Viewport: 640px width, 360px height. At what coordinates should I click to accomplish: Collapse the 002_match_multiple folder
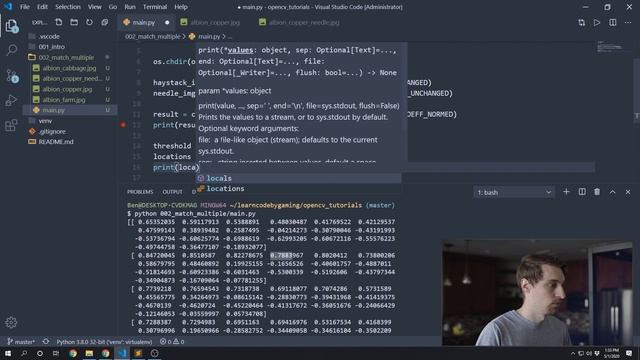point(66,58)
